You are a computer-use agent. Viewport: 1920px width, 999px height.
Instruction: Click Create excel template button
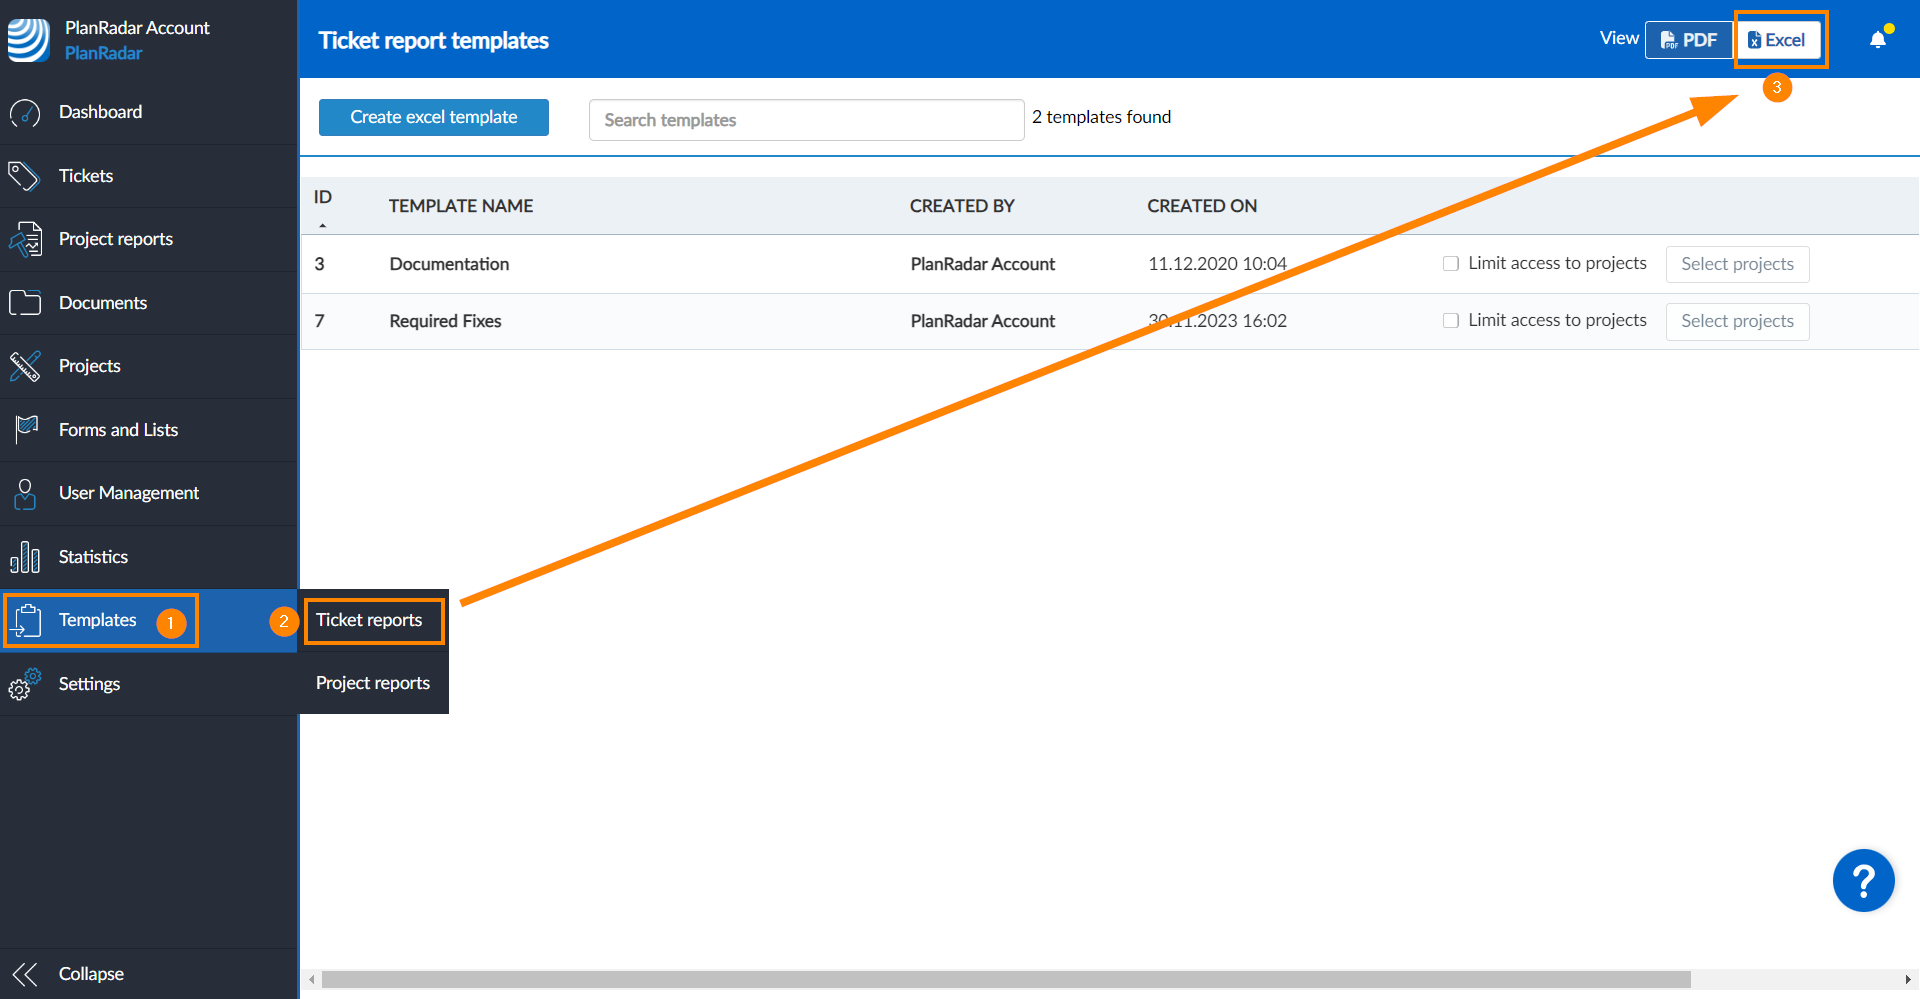pyautogui.click(x=434, y=117)
